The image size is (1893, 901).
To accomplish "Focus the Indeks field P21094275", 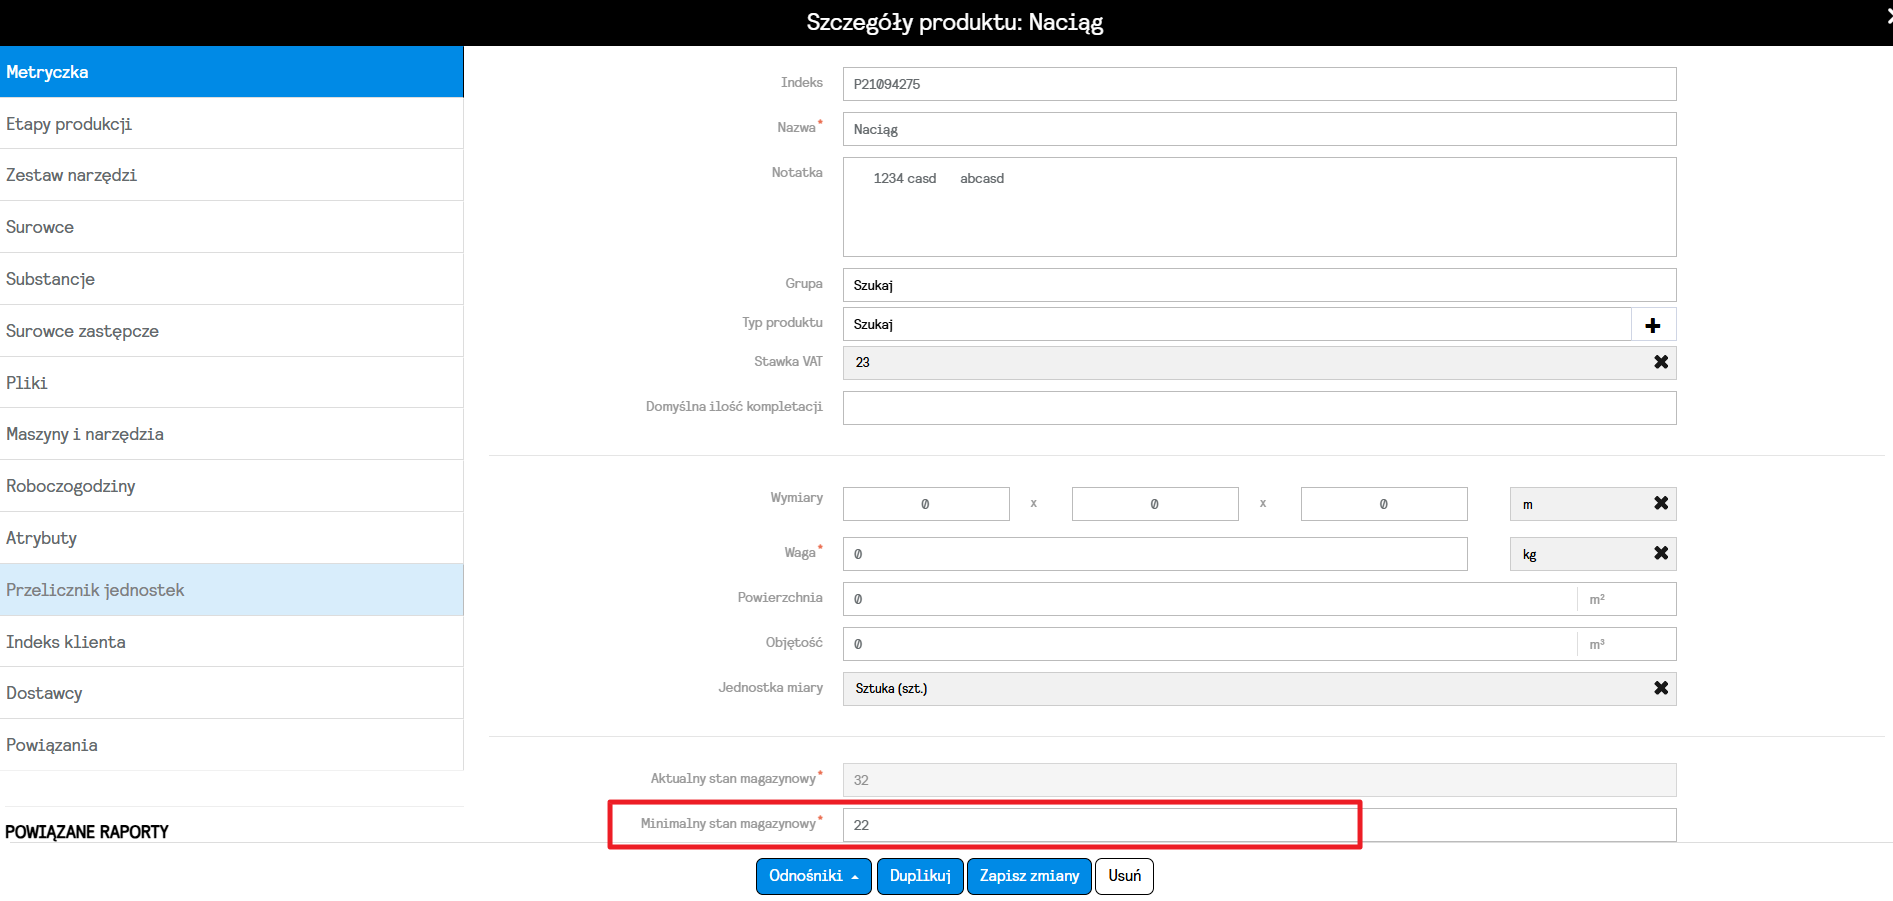I will pyautogui.click(x=1259, y=84).
